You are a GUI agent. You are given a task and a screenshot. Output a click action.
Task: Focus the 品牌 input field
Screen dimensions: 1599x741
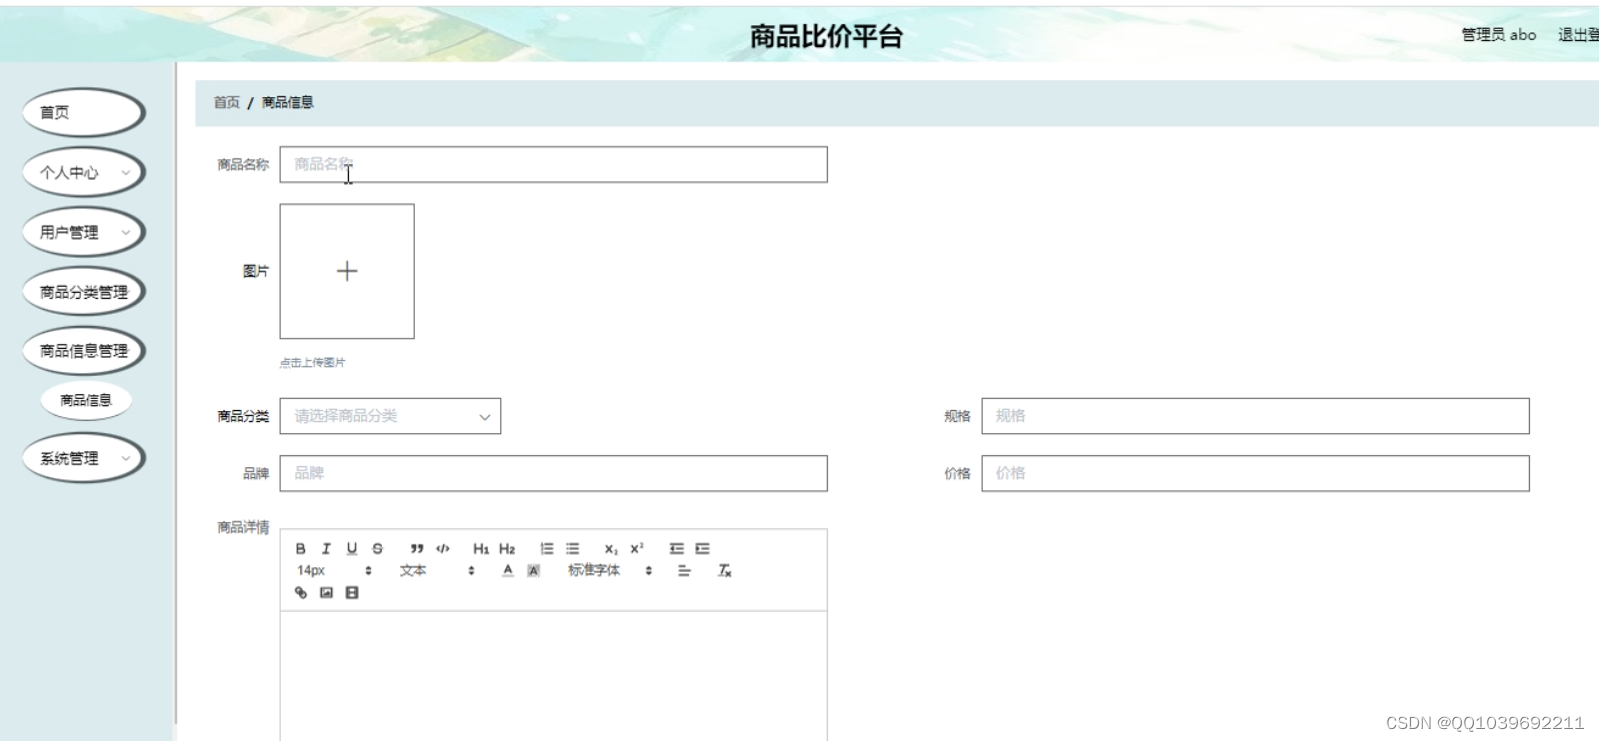tap(553, 473)
